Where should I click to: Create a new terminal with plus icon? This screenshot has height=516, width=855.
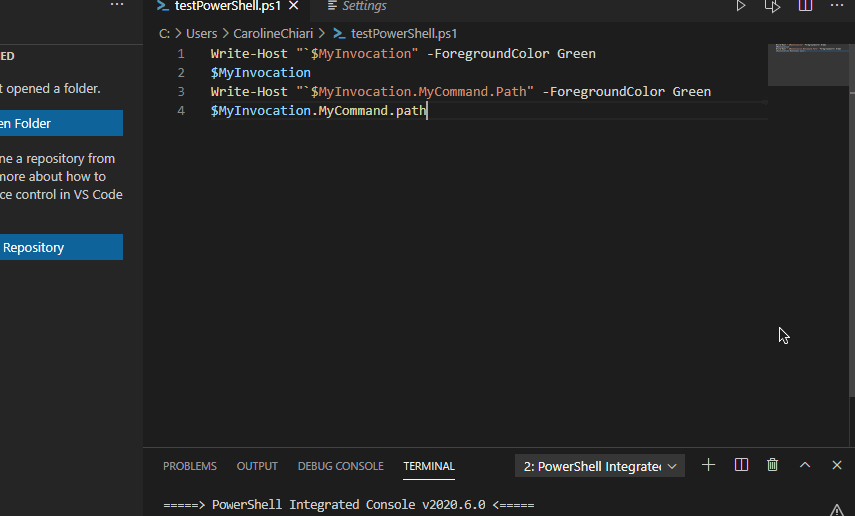[x=708, y=465]
